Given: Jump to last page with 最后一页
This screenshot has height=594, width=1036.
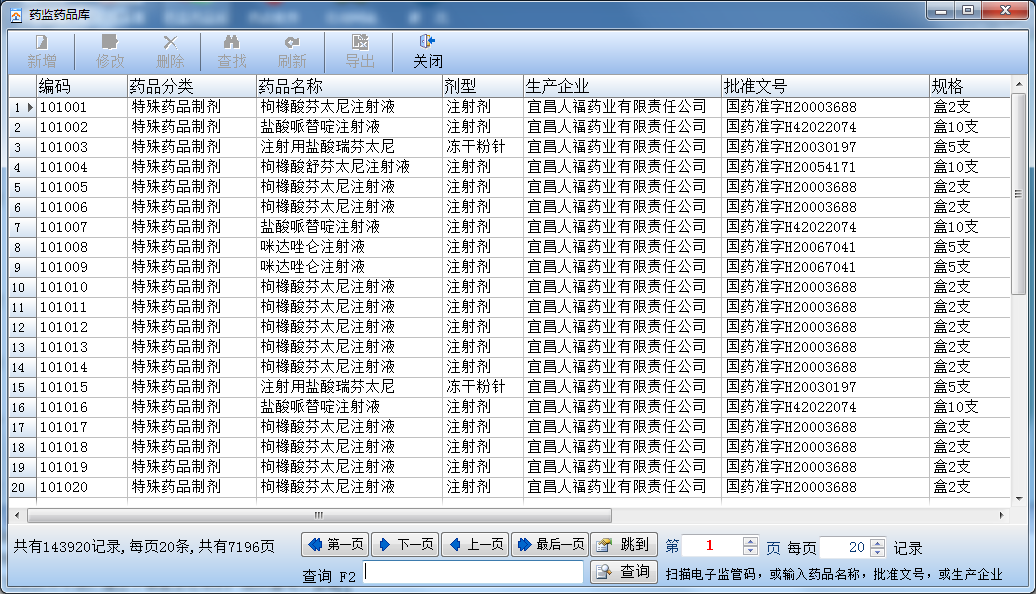Looking at the screenshot, I should point(550,544).
